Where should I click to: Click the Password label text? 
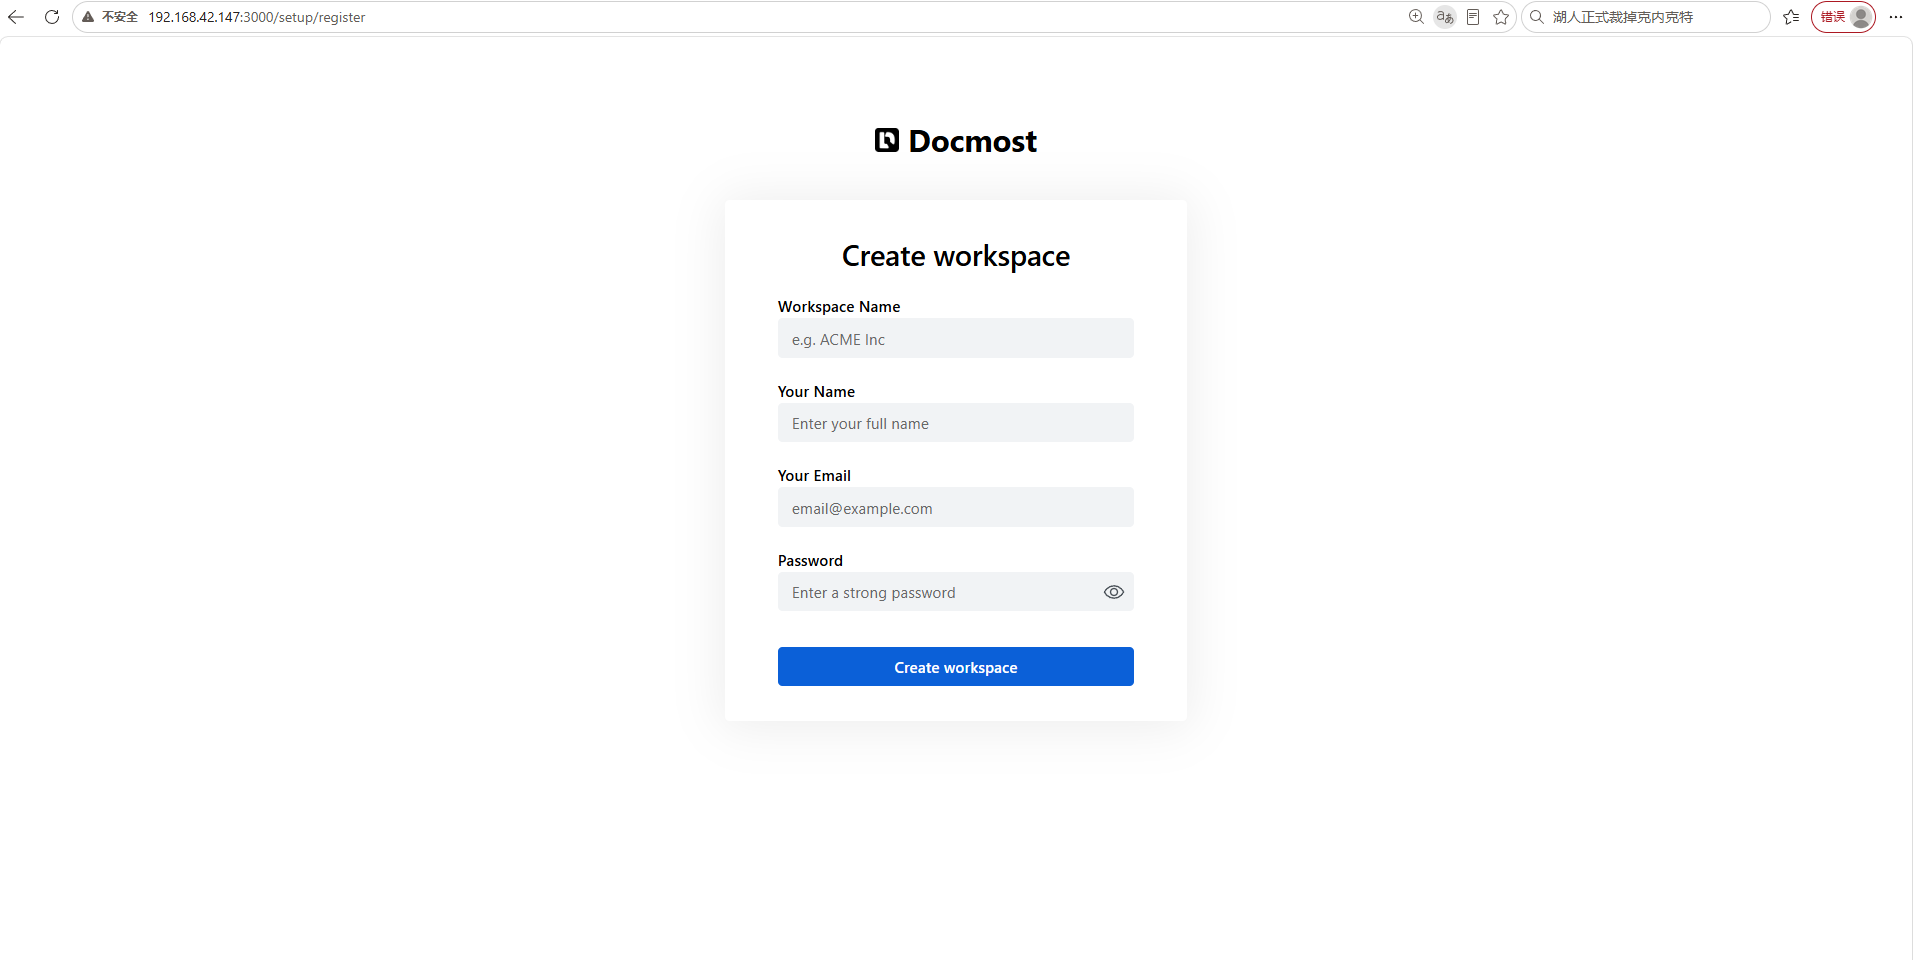pyautogui.click(x=810, y=561)
